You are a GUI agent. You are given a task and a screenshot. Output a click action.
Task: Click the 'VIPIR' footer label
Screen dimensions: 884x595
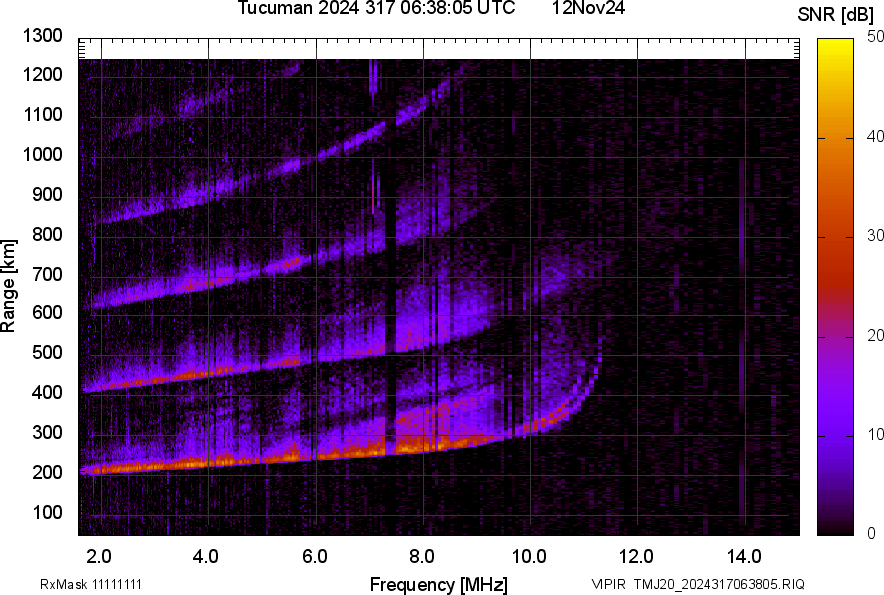click(608, 584)
